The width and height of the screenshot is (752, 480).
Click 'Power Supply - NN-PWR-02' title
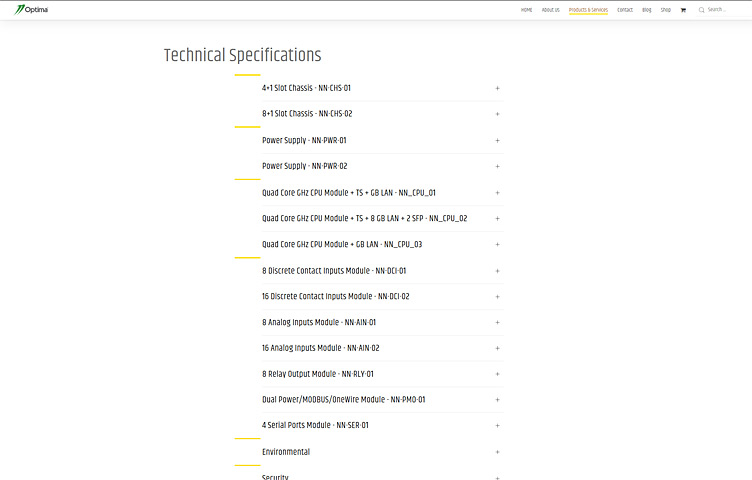tap(305, 166)
